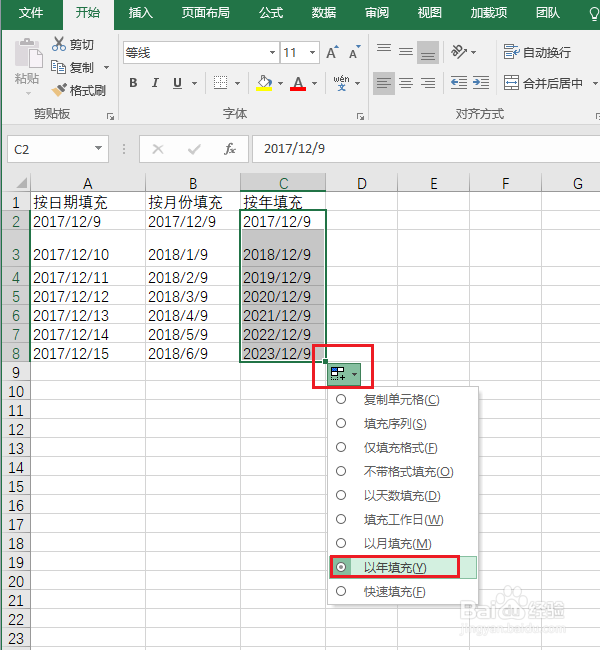
Task: Expand the Name Box dropdown arrow
Action: tap(98, 148)
